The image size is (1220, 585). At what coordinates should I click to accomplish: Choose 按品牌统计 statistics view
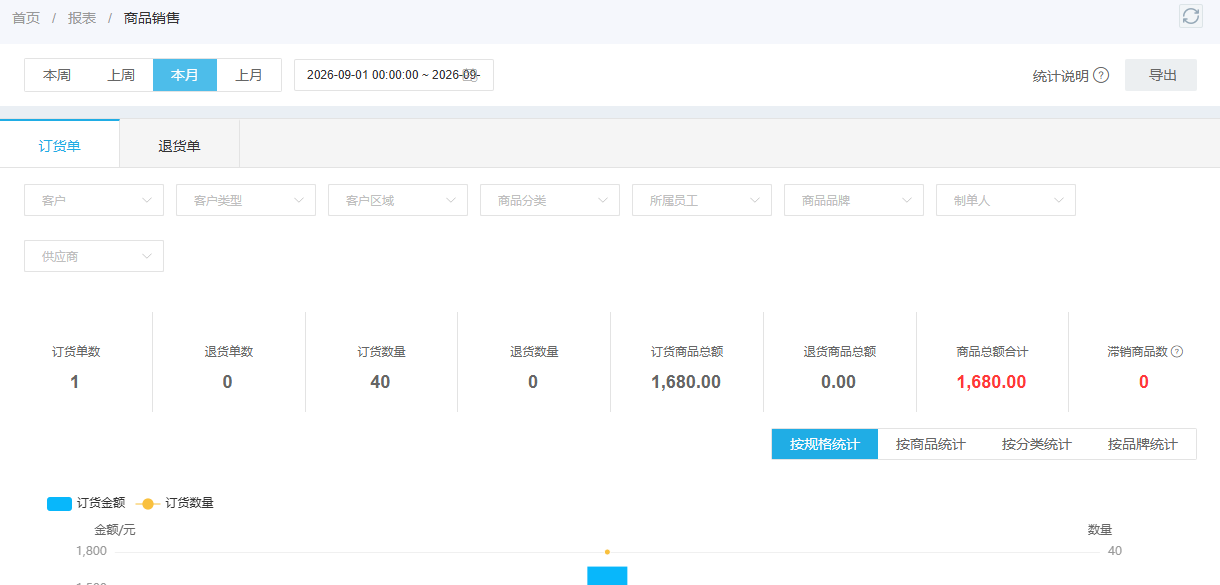[1143, 444]
